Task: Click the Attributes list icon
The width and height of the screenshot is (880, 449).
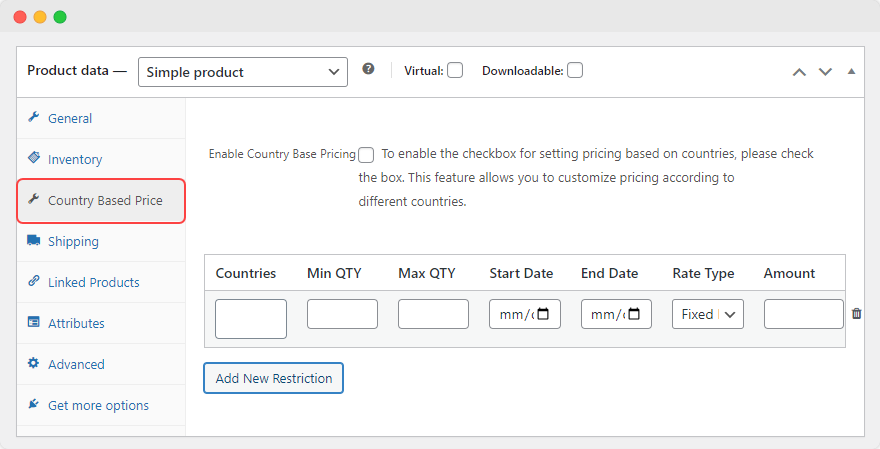Action: (33, 323)
